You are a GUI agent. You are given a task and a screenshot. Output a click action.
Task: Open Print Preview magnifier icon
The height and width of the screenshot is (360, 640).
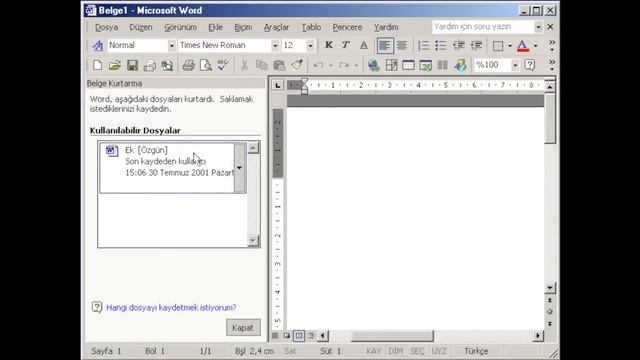pyautogui.click(x=205, y=65)
